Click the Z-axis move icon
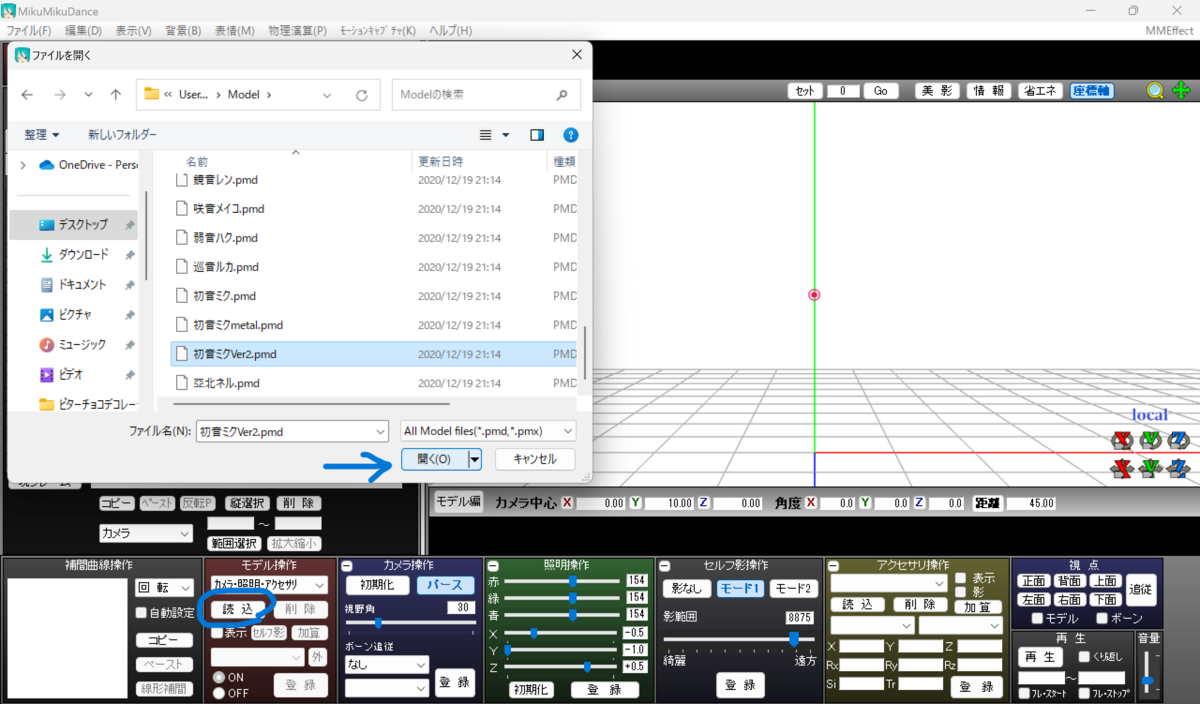This screenshot has height=704, width=1200. click(x=1178, y=468)
